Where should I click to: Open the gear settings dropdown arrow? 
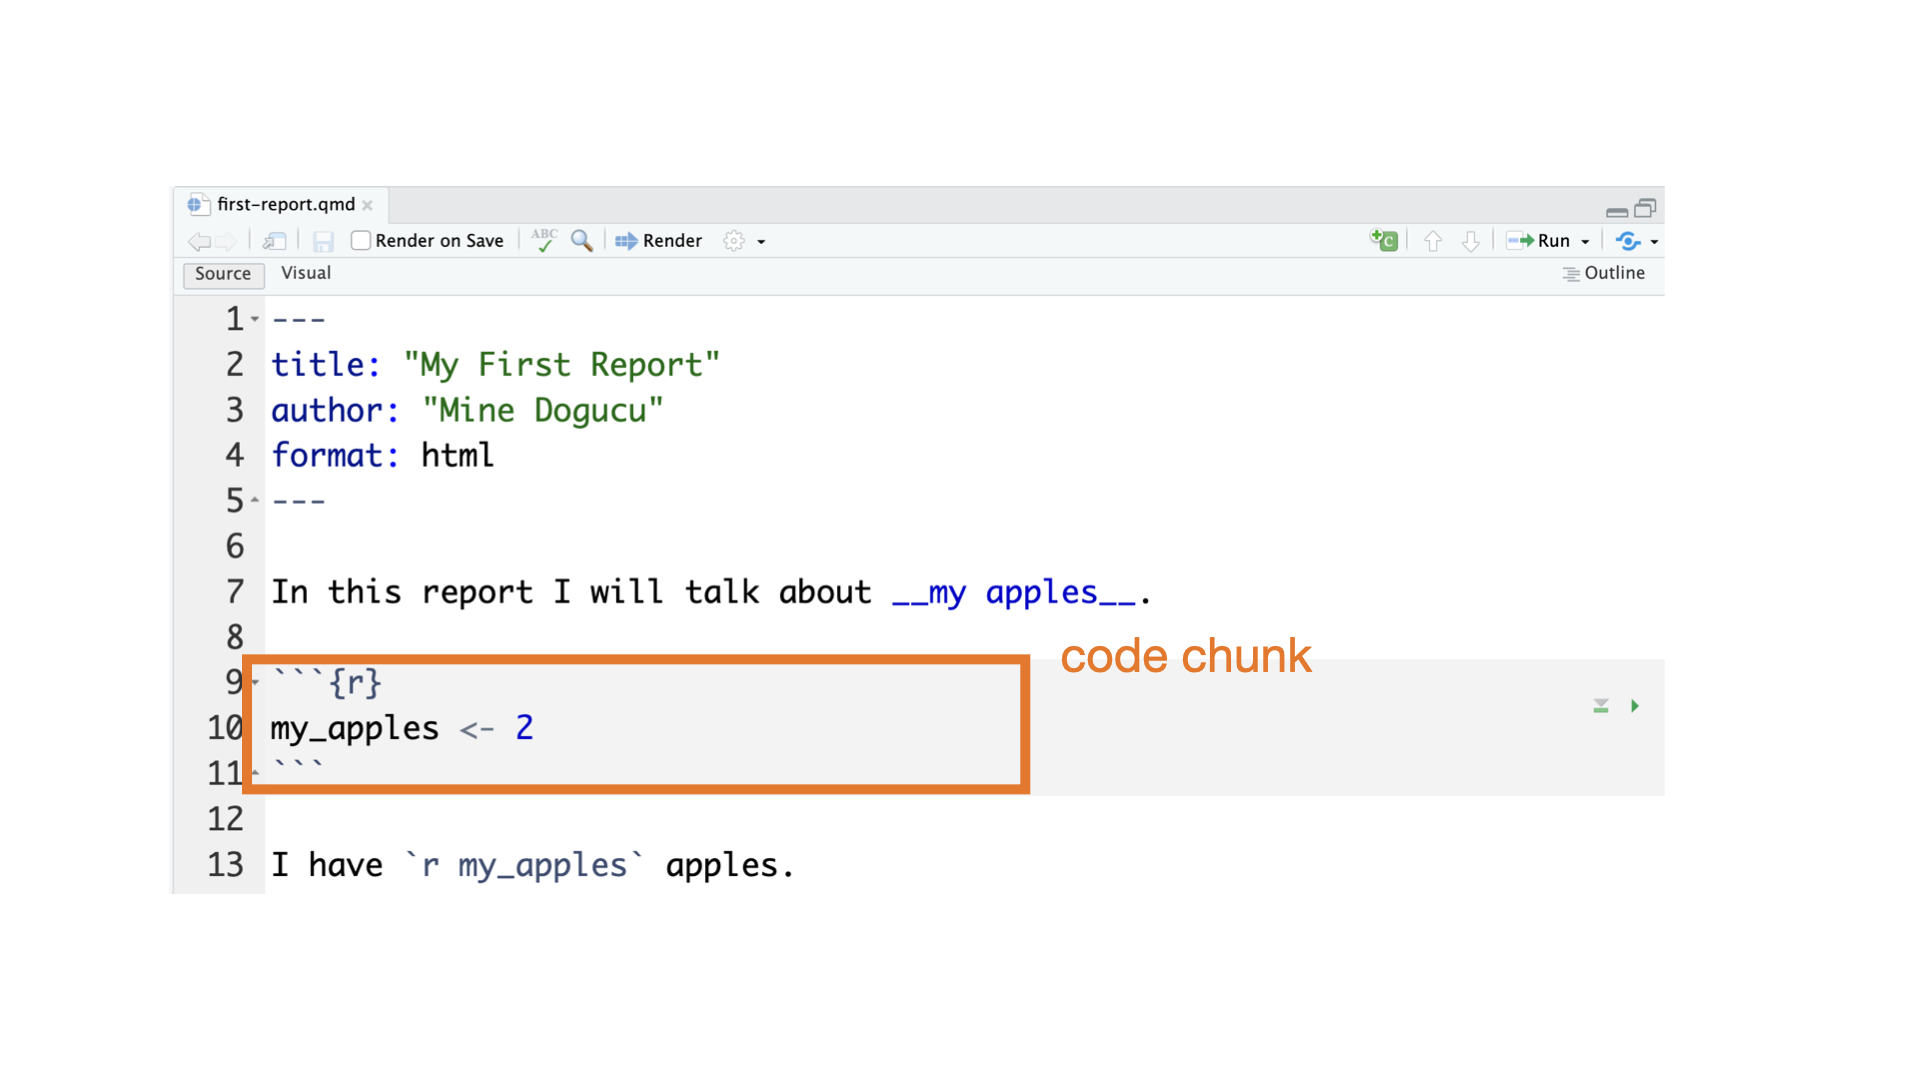point(761,242)
